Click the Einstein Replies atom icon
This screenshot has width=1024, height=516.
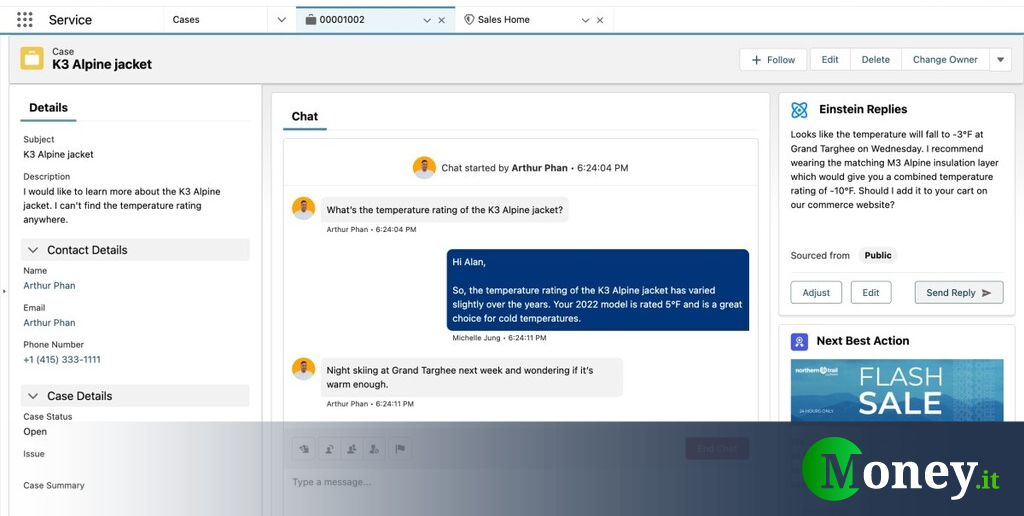799,110
